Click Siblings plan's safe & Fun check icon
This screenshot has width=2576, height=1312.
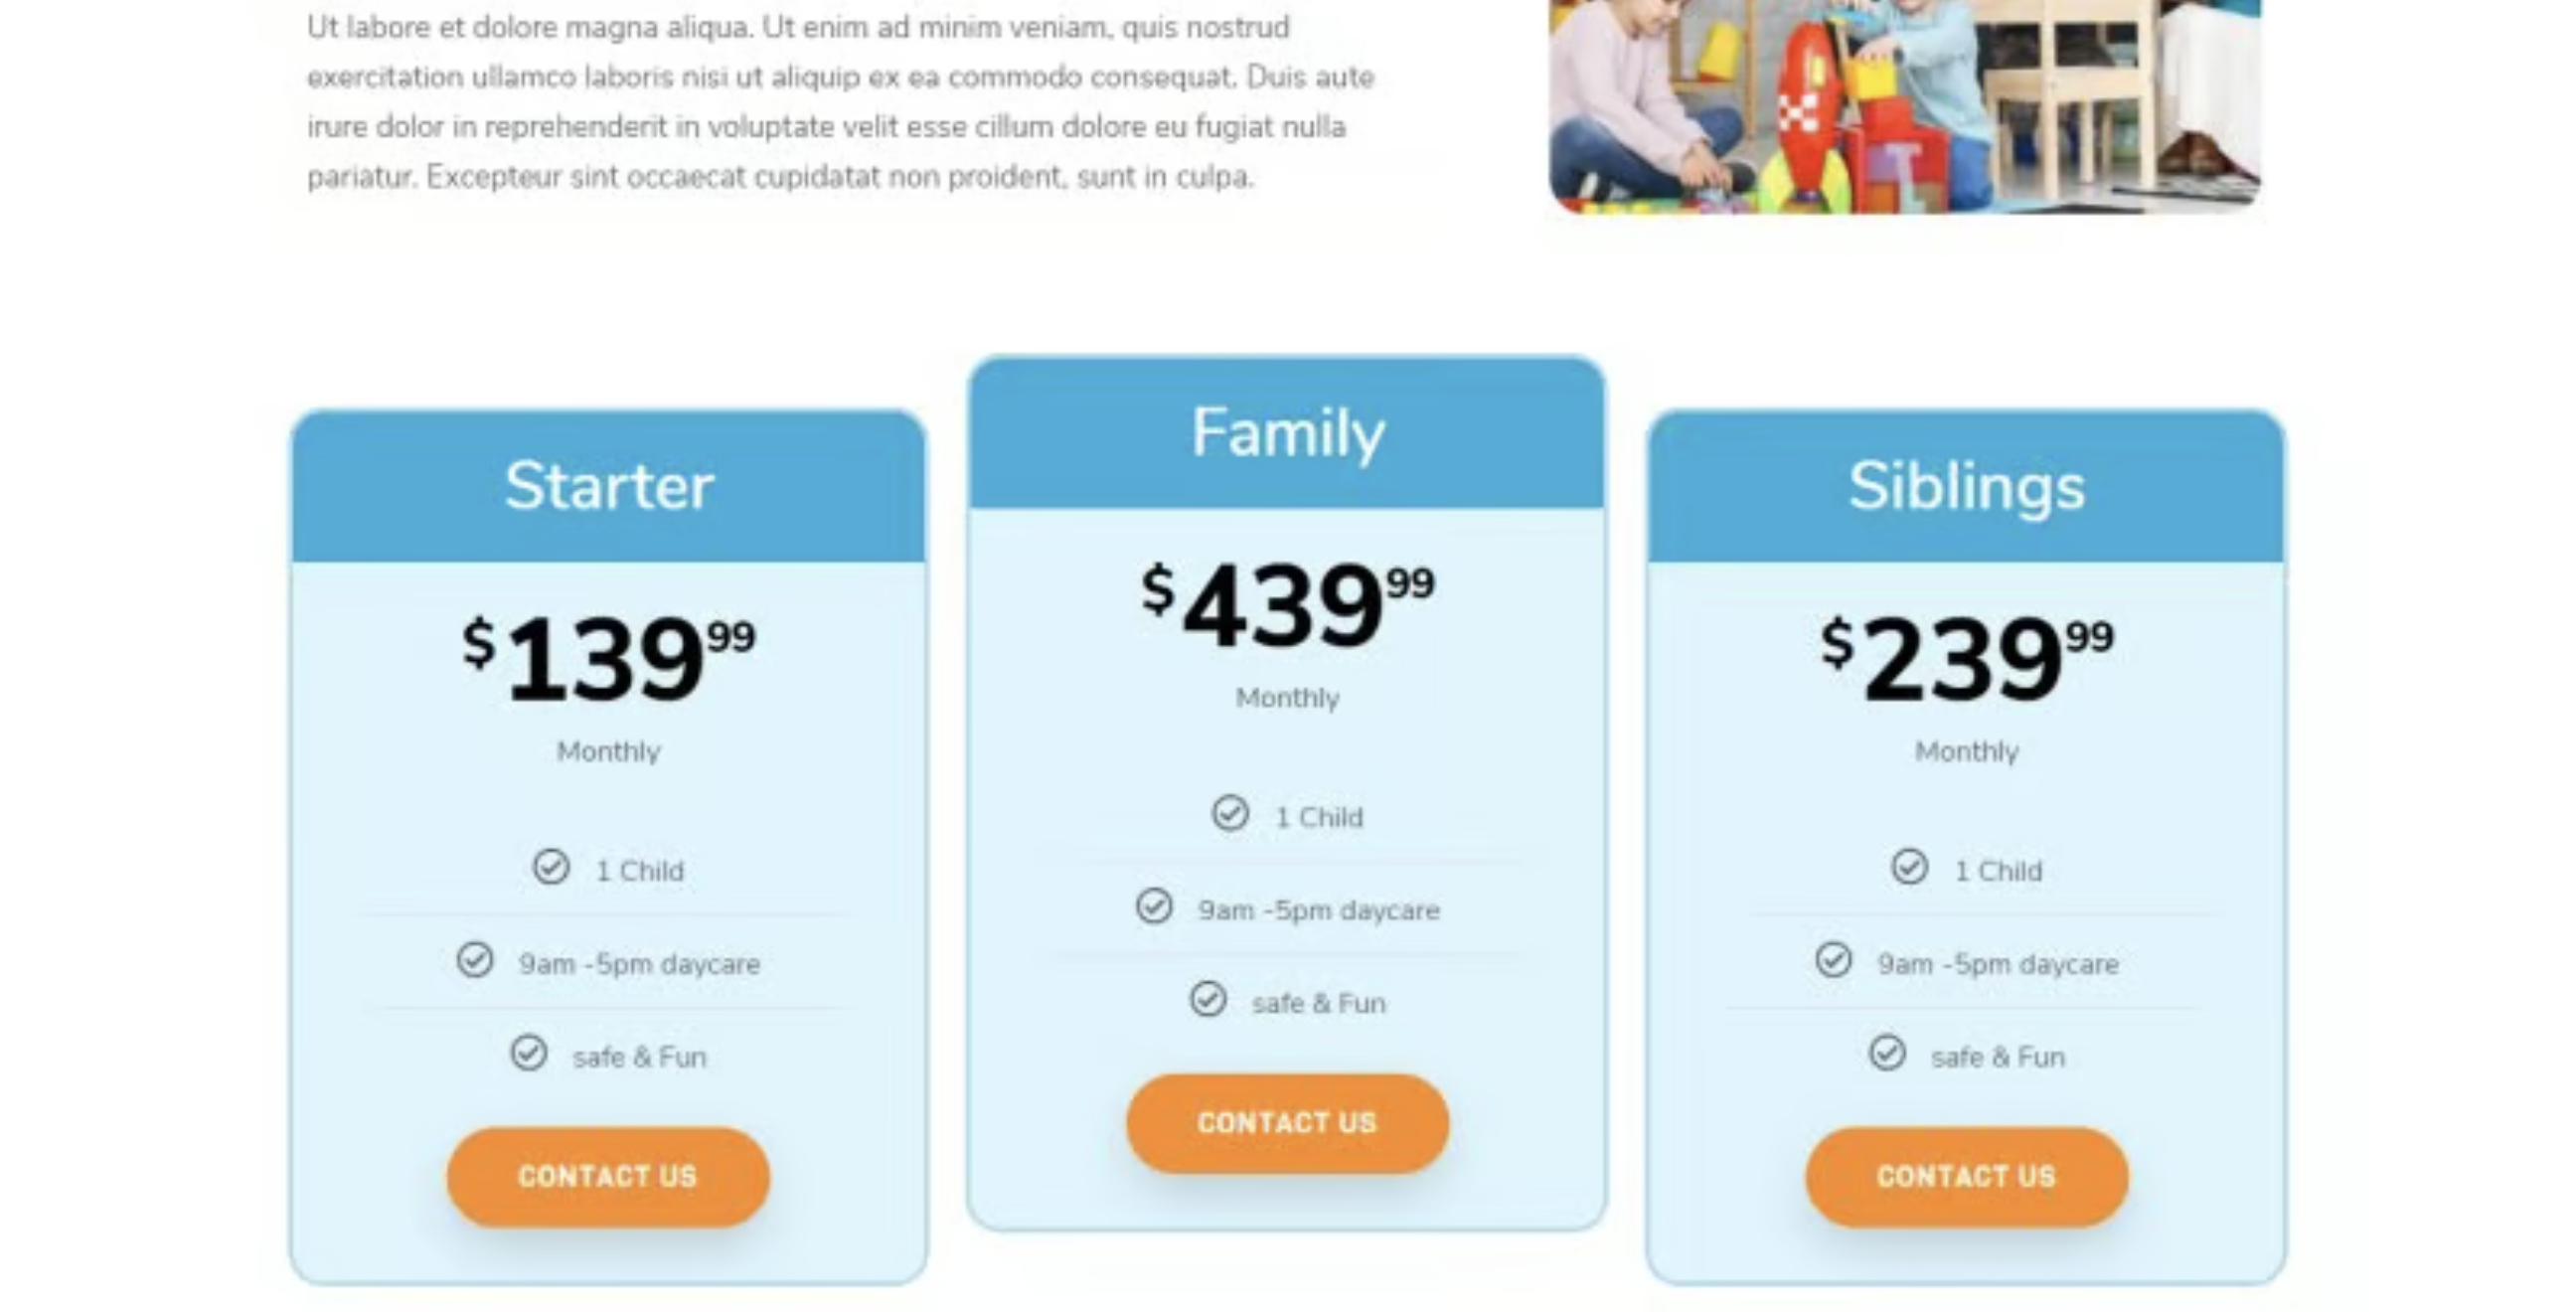[1887, 1053]
